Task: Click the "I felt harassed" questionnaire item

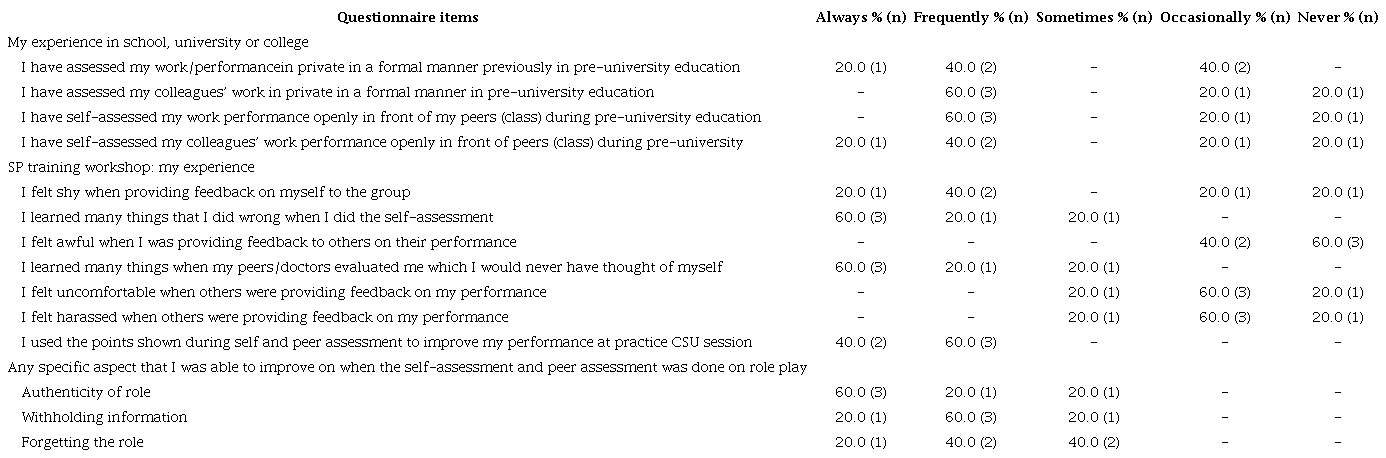Action: coord(265,317)
